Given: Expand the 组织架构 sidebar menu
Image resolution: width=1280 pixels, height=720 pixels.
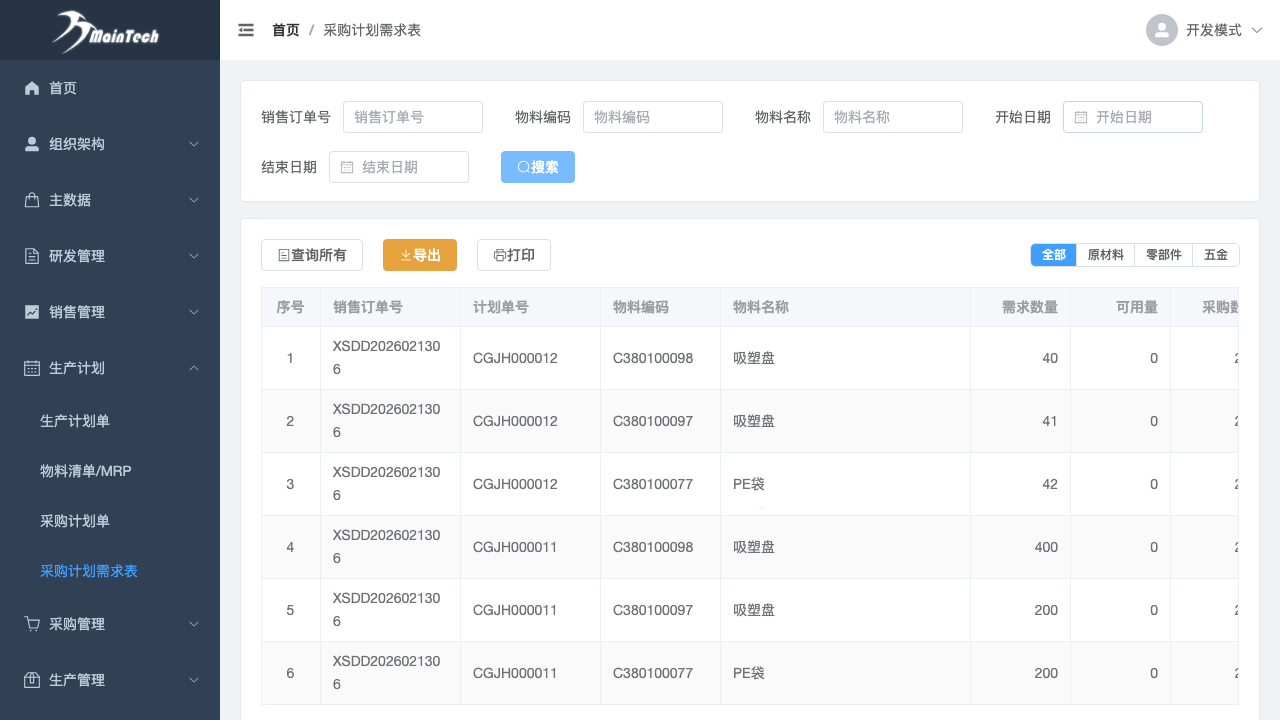Looking at the screenshot, I should coord(110,144).
